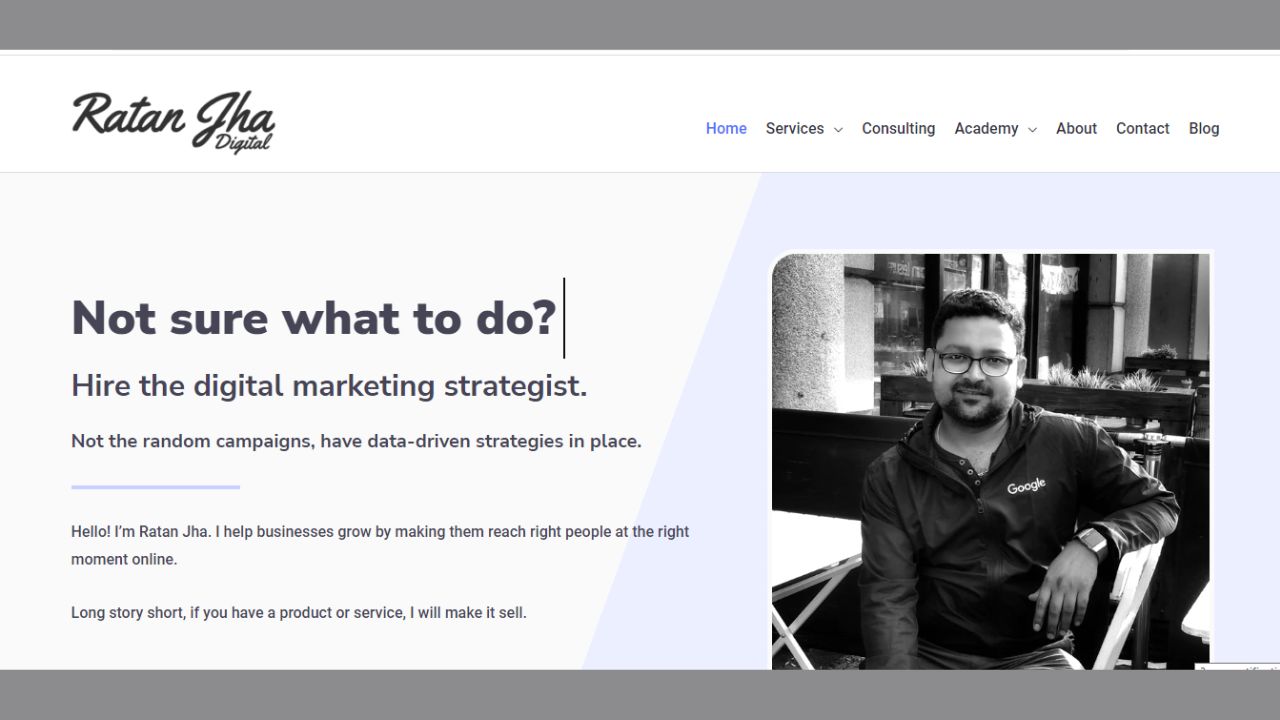The width and height of the screenshot is (1280, 720).
Task: Click the "Not sure what to do?" headline
Action: point(313,318)
